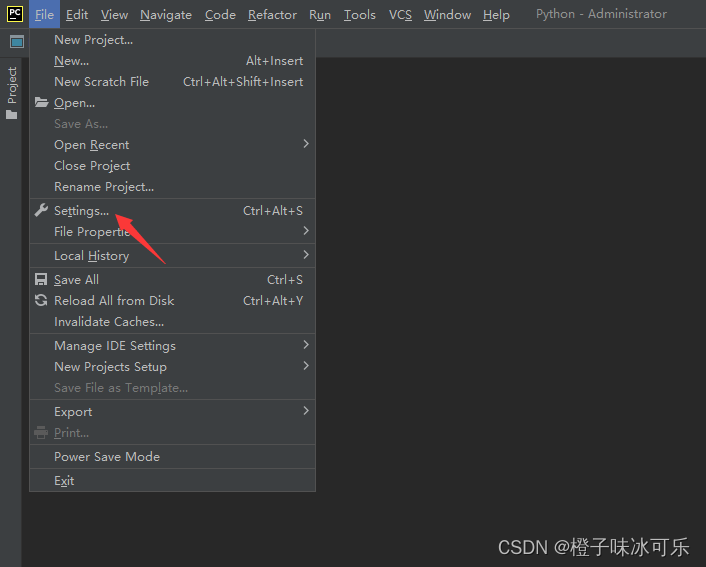
Task: Click the Ctrl+Alt+S shortcut text
Action: pyautogui.click(x=273, y=210)
